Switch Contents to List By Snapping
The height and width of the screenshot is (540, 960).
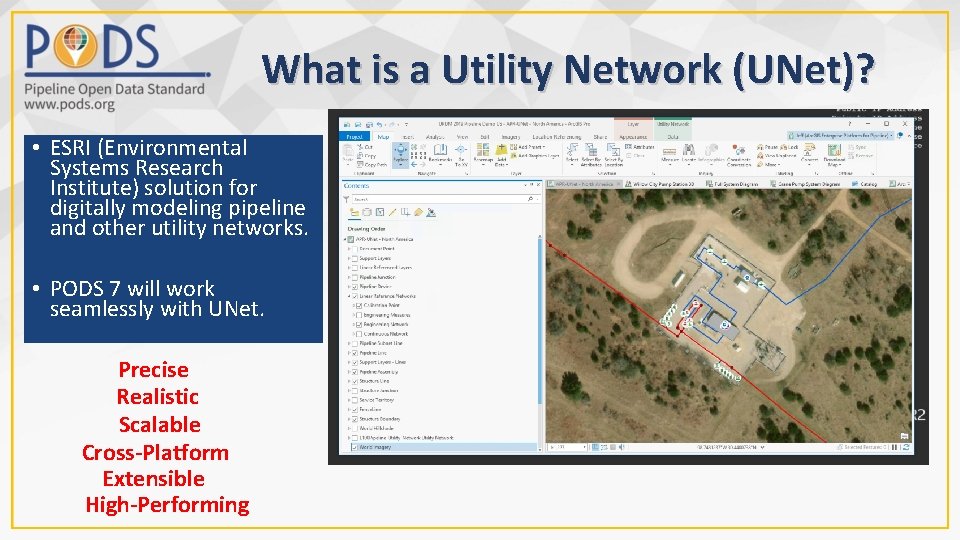[405, 212]
